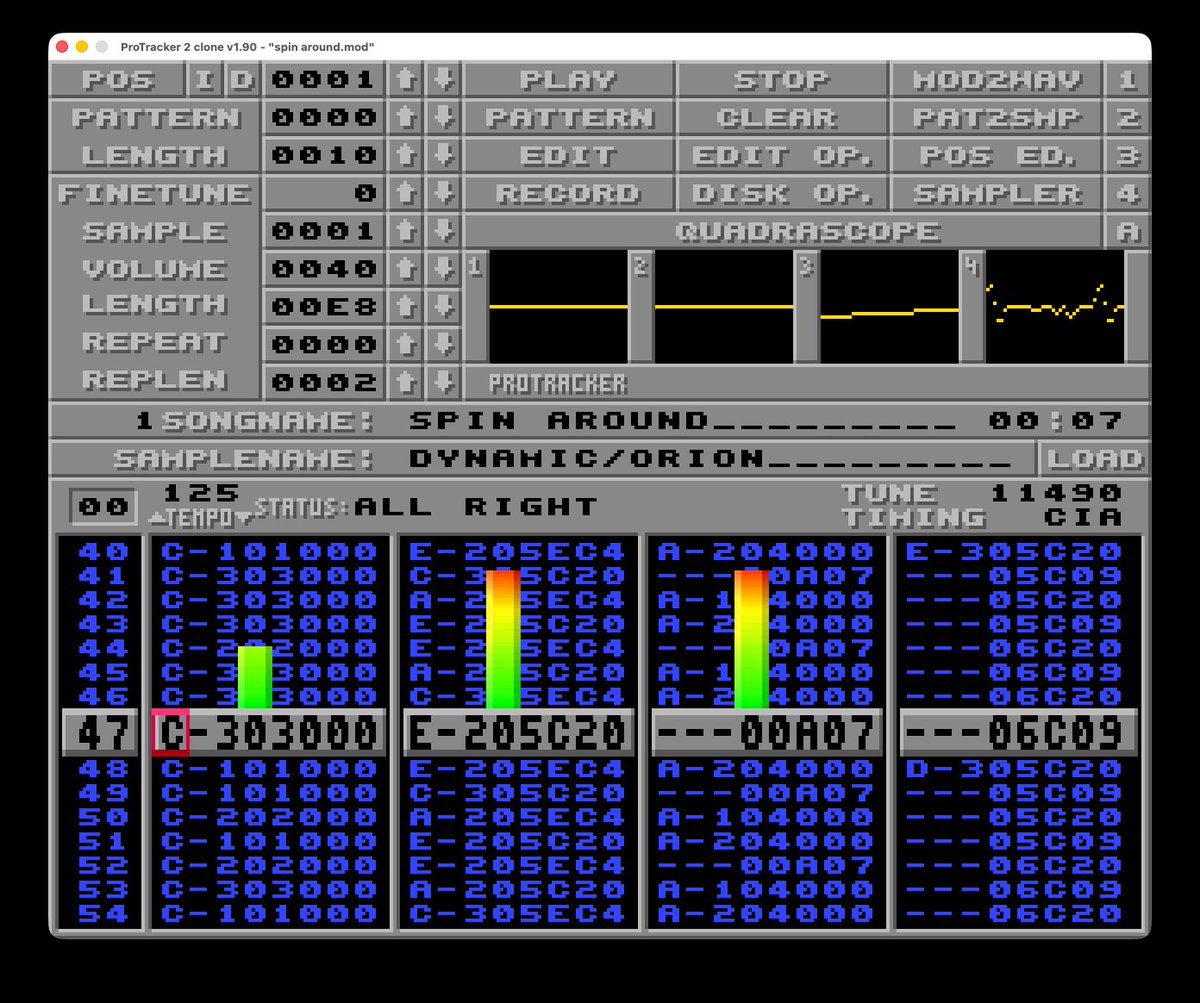Open the MOD2WAV renderer
This screenshot has width=1200, height=1003.
(997, 80)
